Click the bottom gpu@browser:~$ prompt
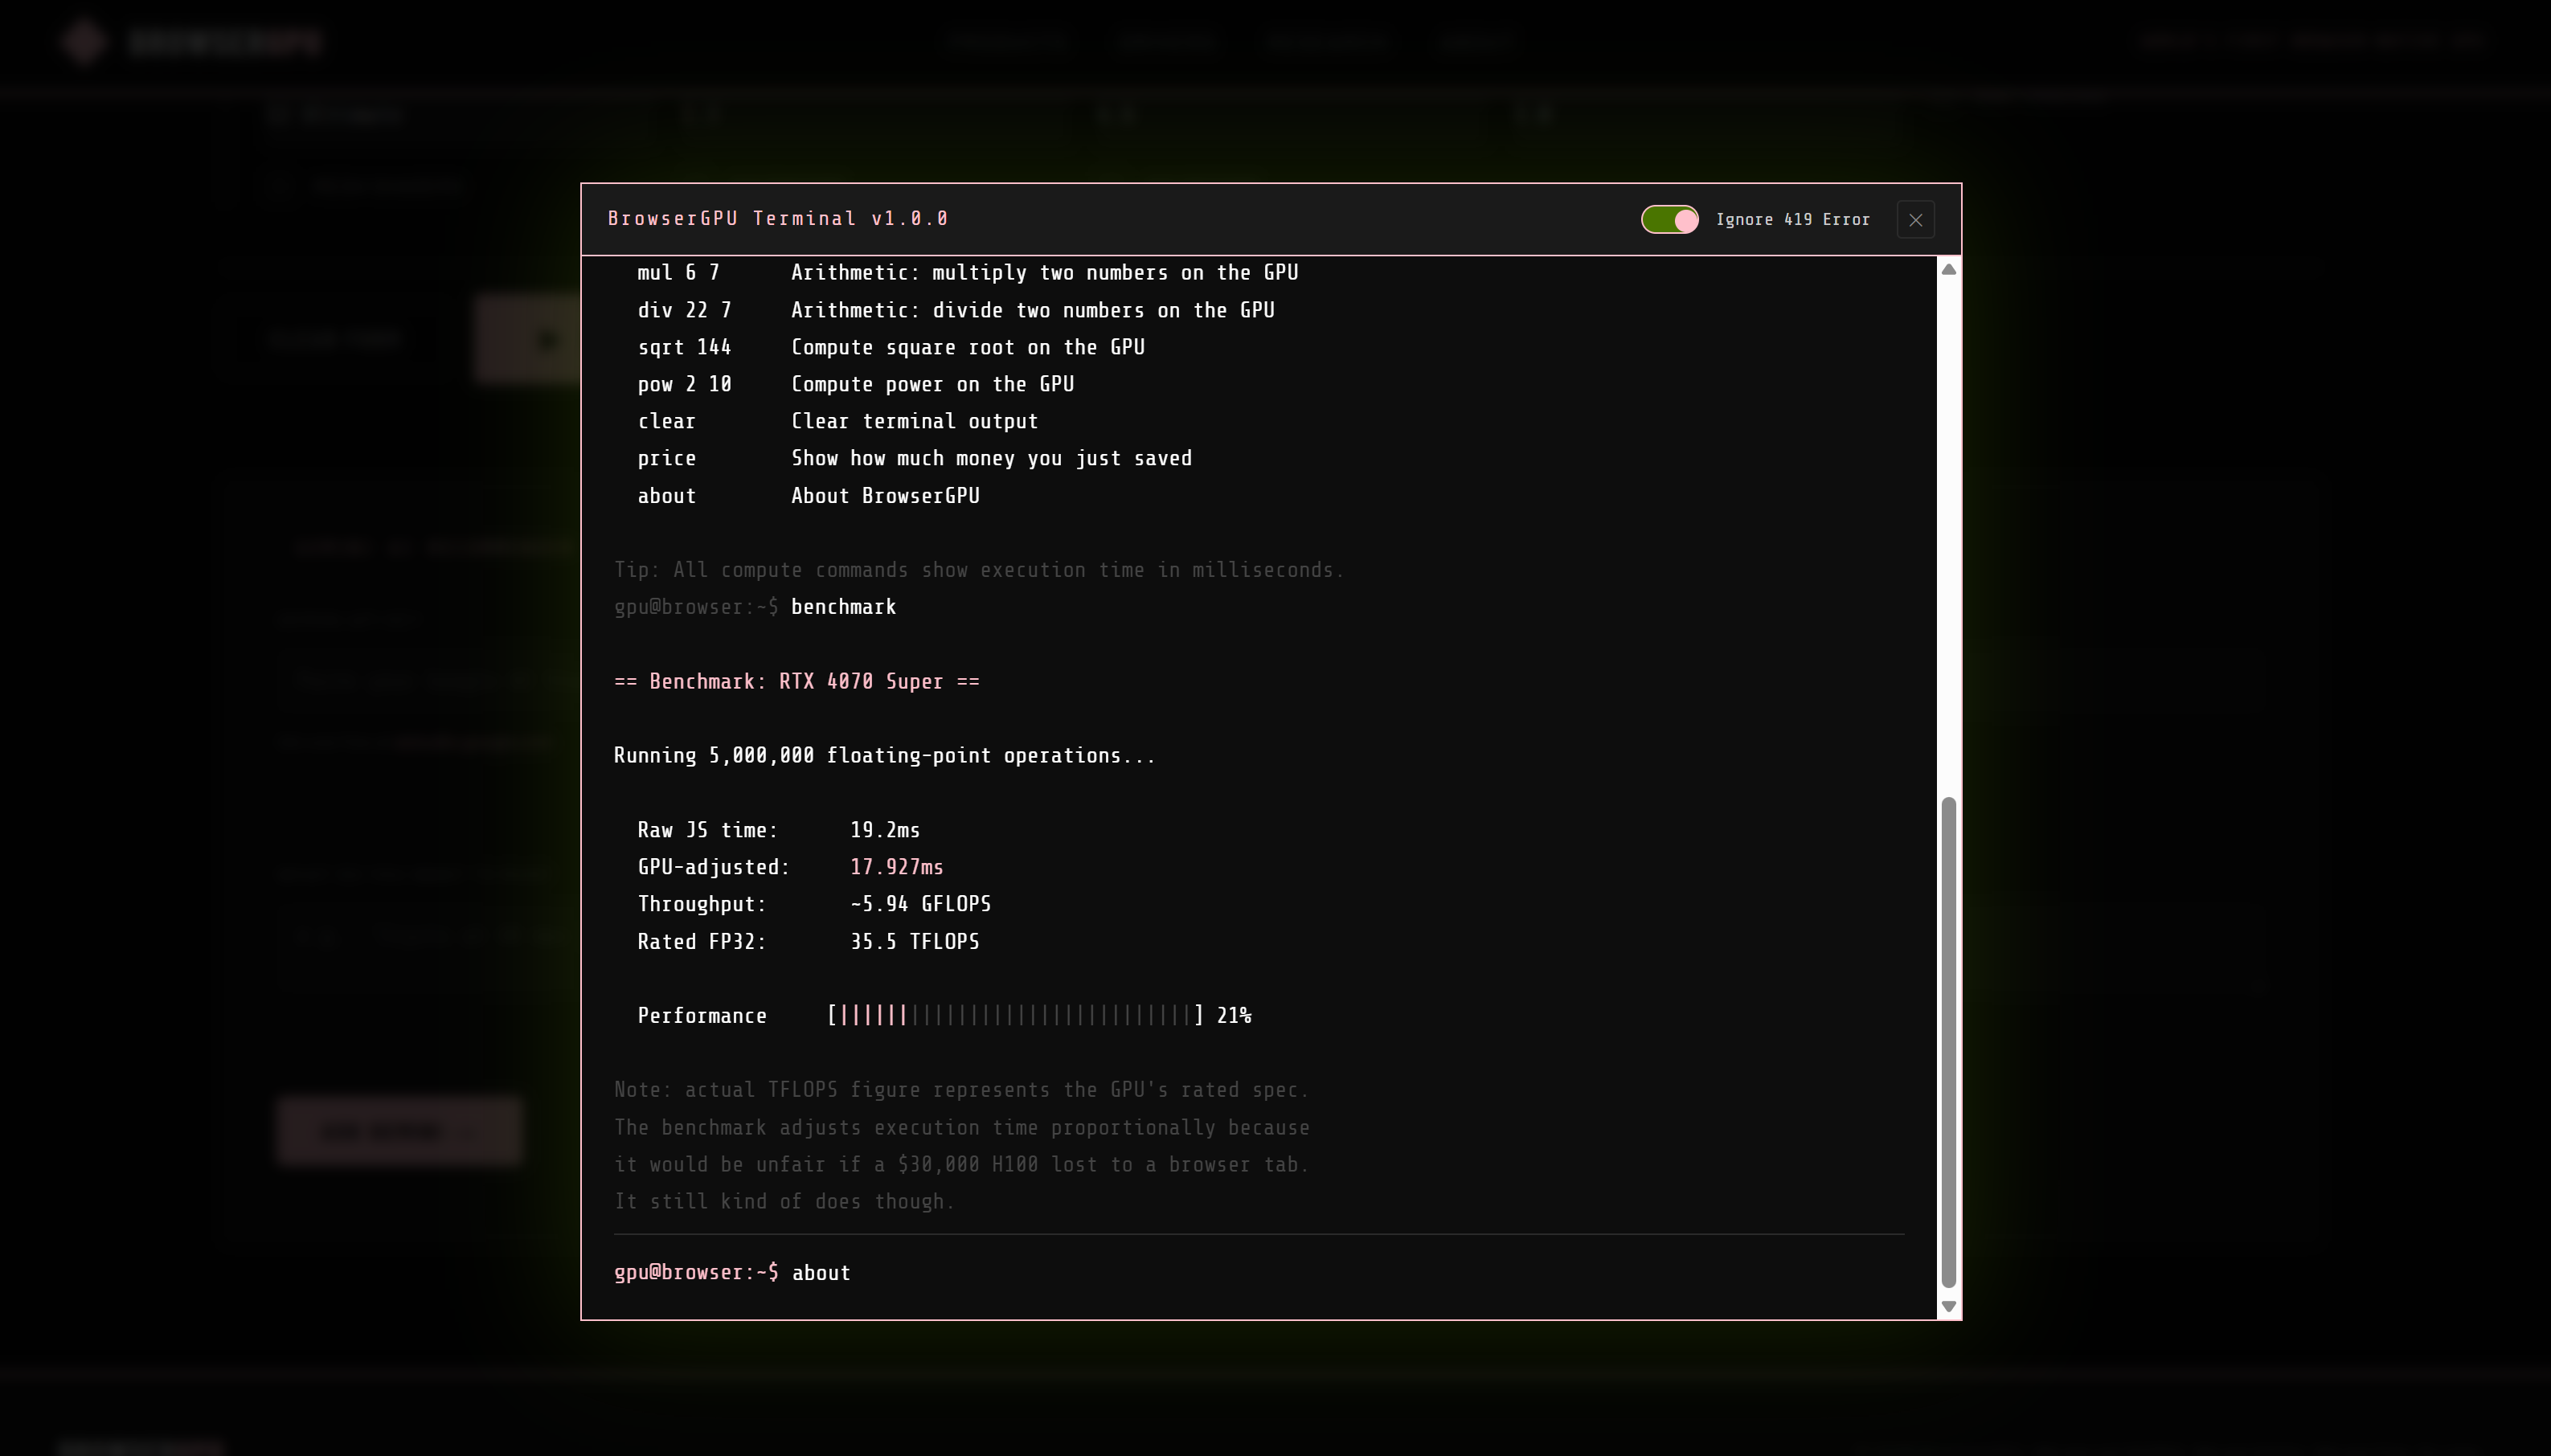 (696, 1273)
